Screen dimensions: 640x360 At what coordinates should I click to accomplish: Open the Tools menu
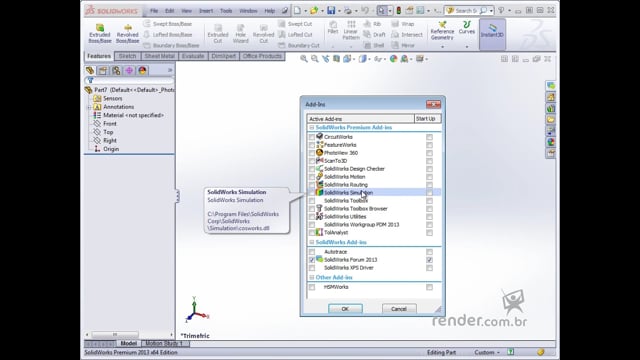[226, 11]
